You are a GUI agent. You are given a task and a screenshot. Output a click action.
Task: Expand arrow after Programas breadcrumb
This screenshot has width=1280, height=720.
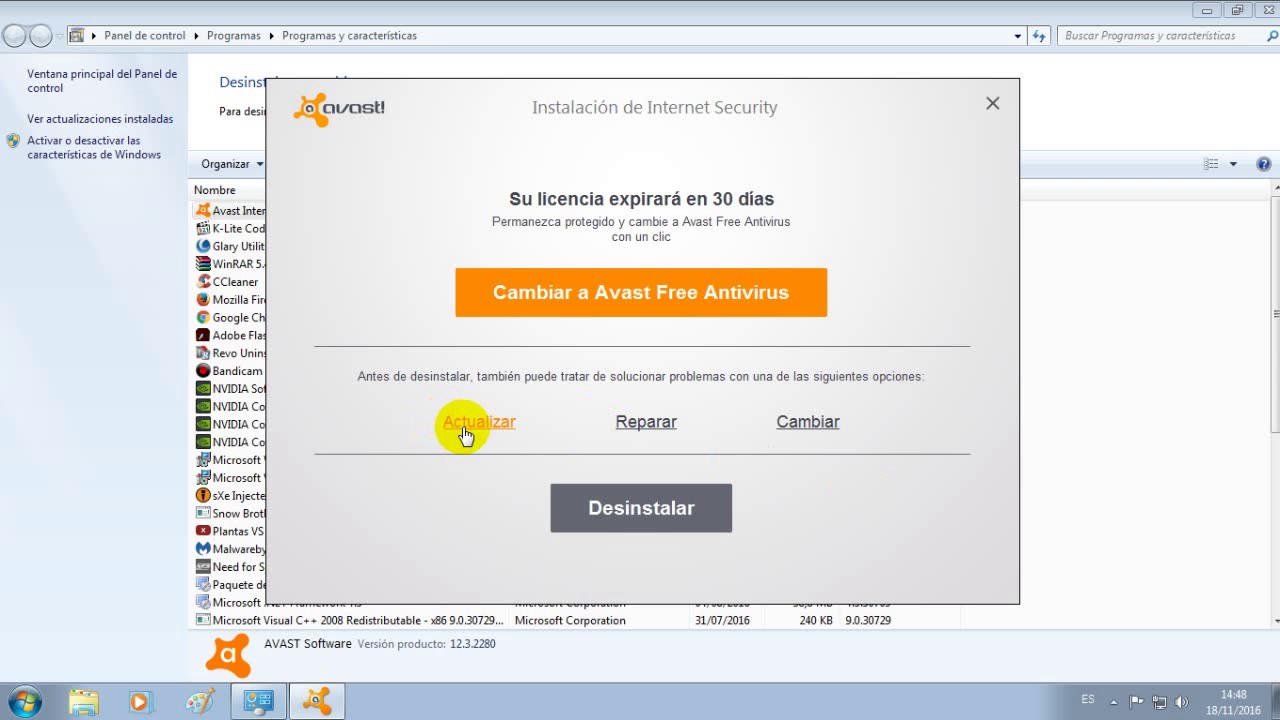[271, 36]
